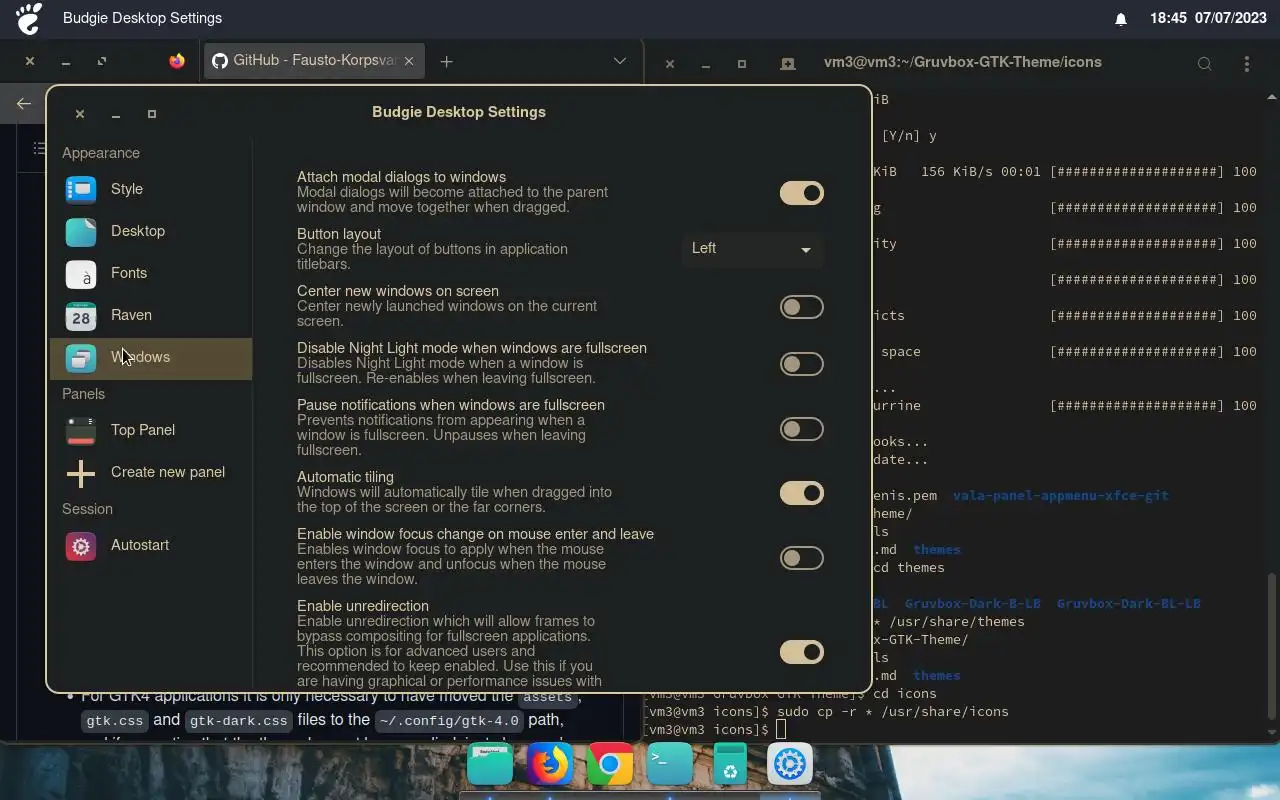Select the pinned Firefox tab icon
1280x800 pixels.
point(177,61)
